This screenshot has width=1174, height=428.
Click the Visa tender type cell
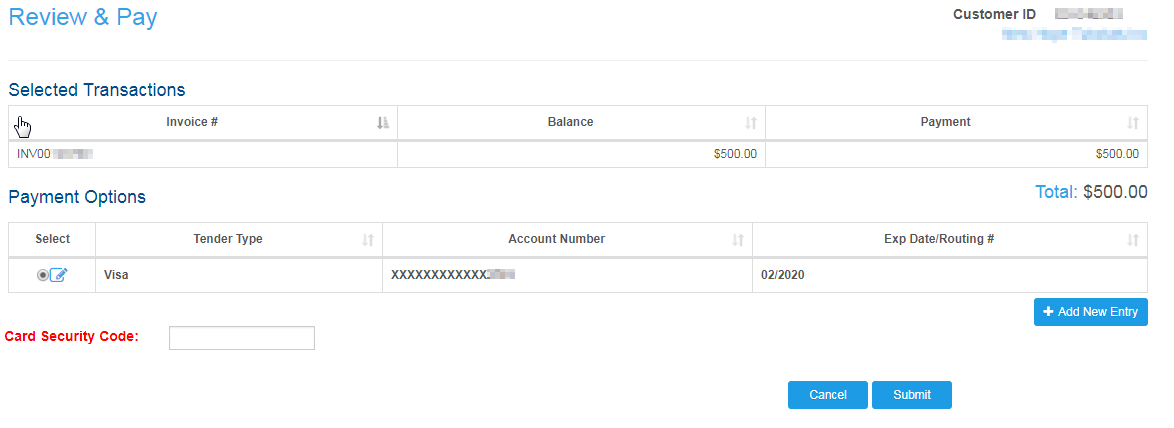(x=116, y=274)
